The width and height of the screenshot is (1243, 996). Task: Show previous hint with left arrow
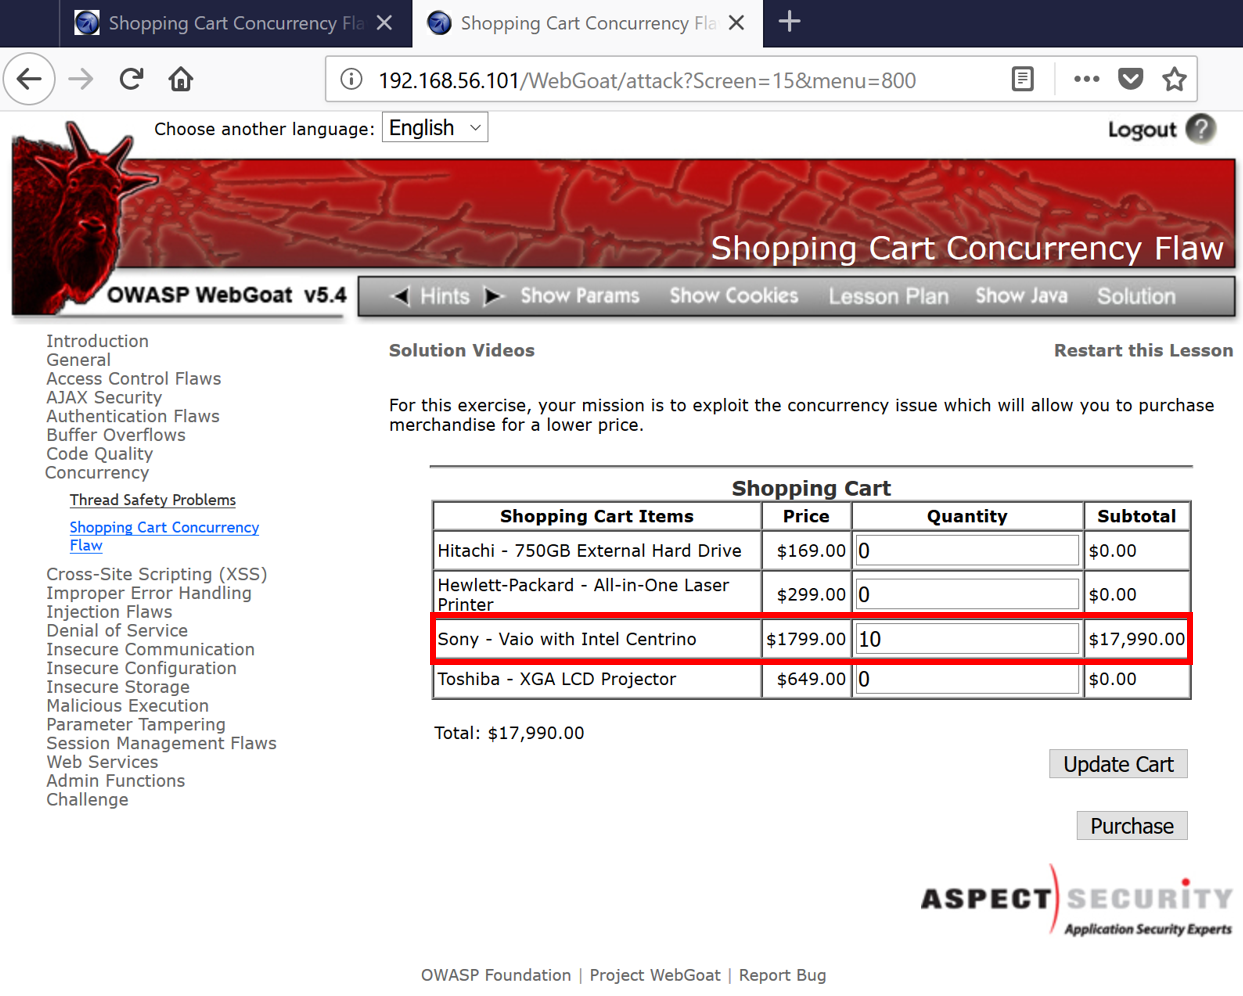(401, 296)
